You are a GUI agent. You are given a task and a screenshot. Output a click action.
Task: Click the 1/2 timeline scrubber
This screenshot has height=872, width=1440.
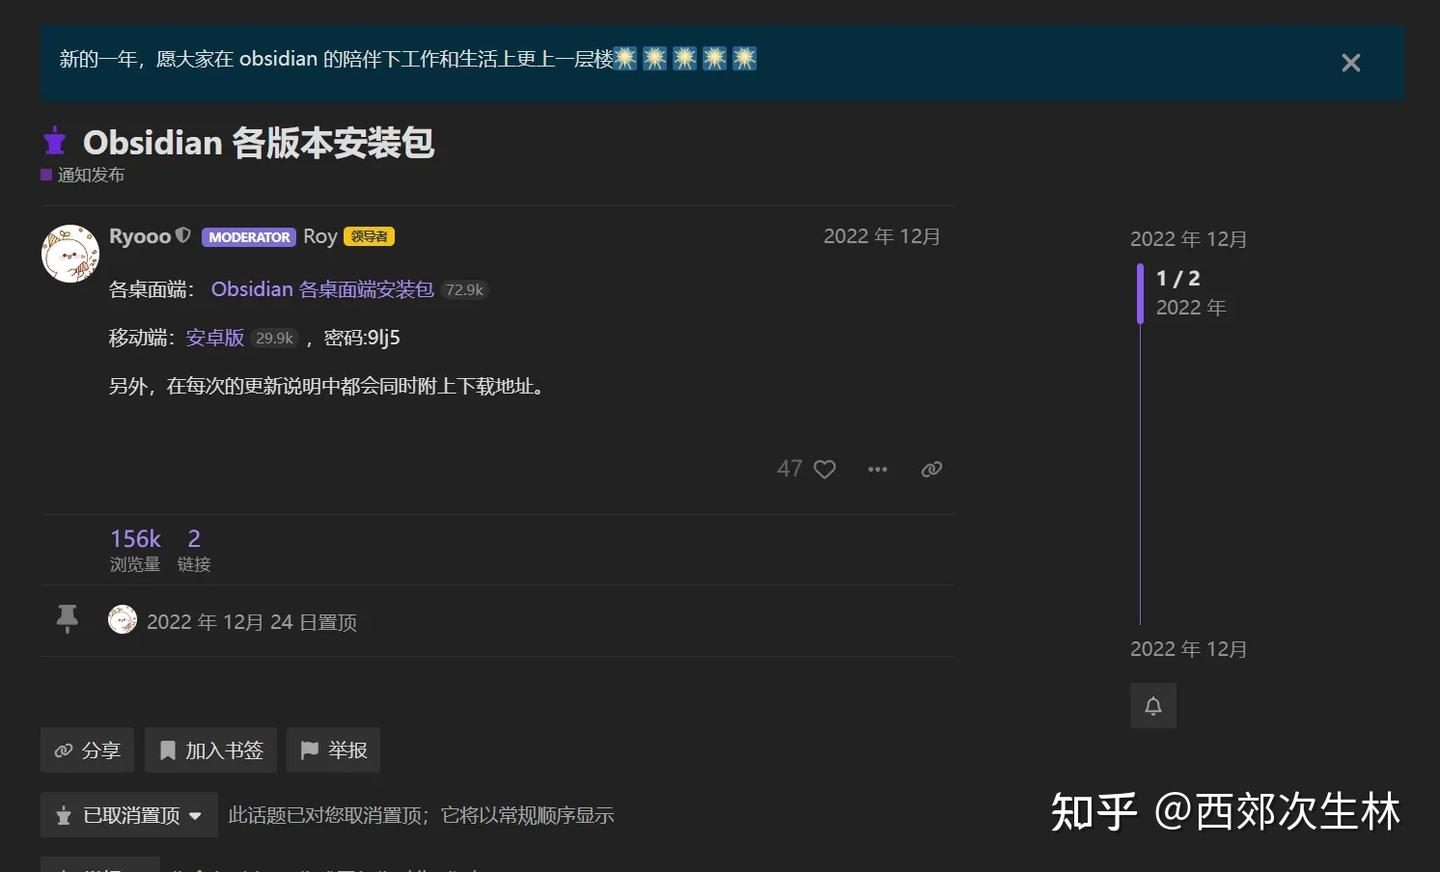point(1177,279)
